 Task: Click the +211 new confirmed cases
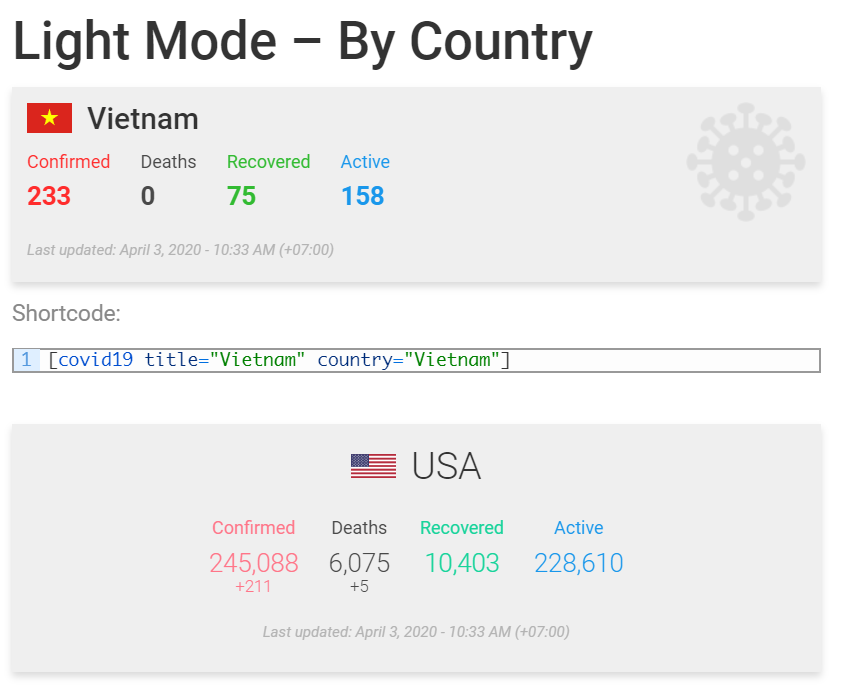coord(253,587)
